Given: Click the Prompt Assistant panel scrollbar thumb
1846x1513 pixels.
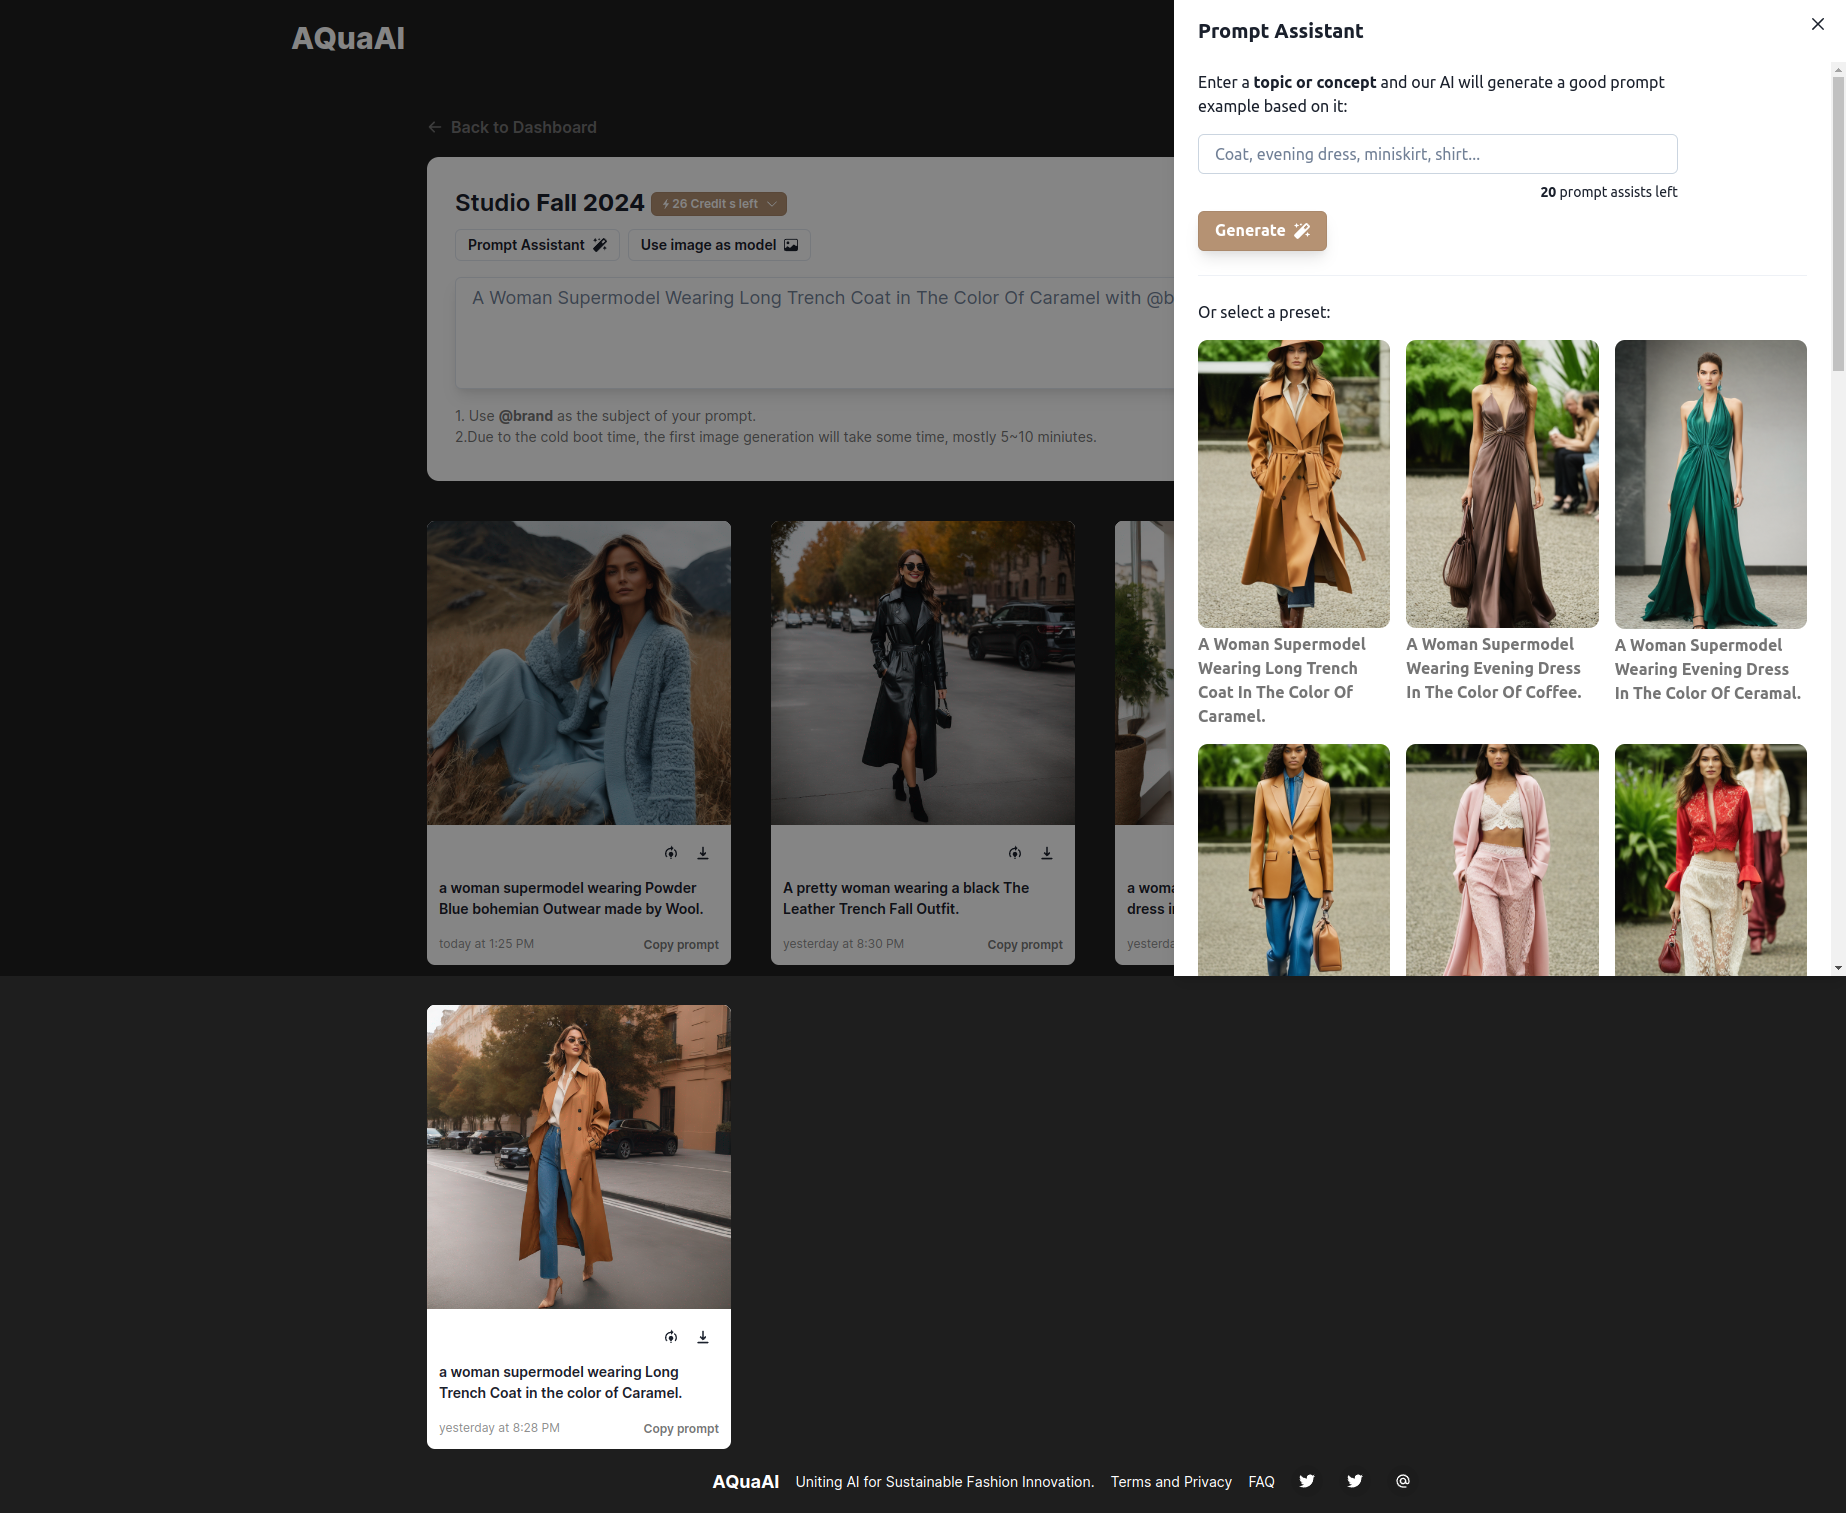Looking at the screenshot, I should coord(1838,224).
